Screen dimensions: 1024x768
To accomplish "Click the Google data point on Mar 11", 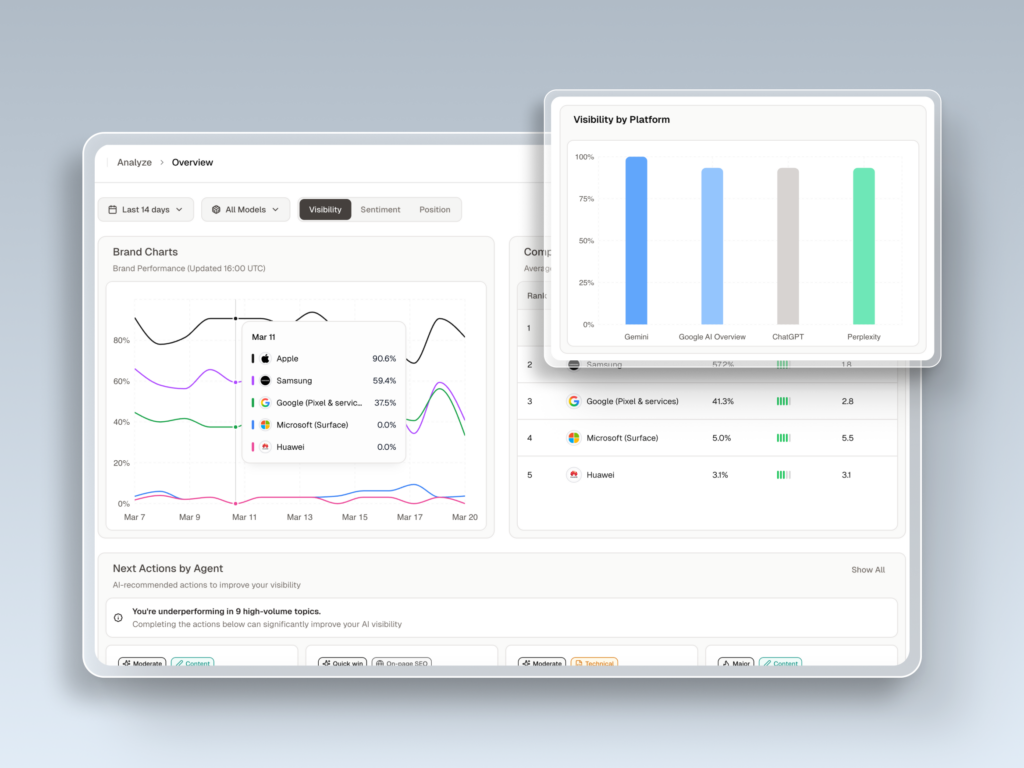I will (x=236, y=427).
